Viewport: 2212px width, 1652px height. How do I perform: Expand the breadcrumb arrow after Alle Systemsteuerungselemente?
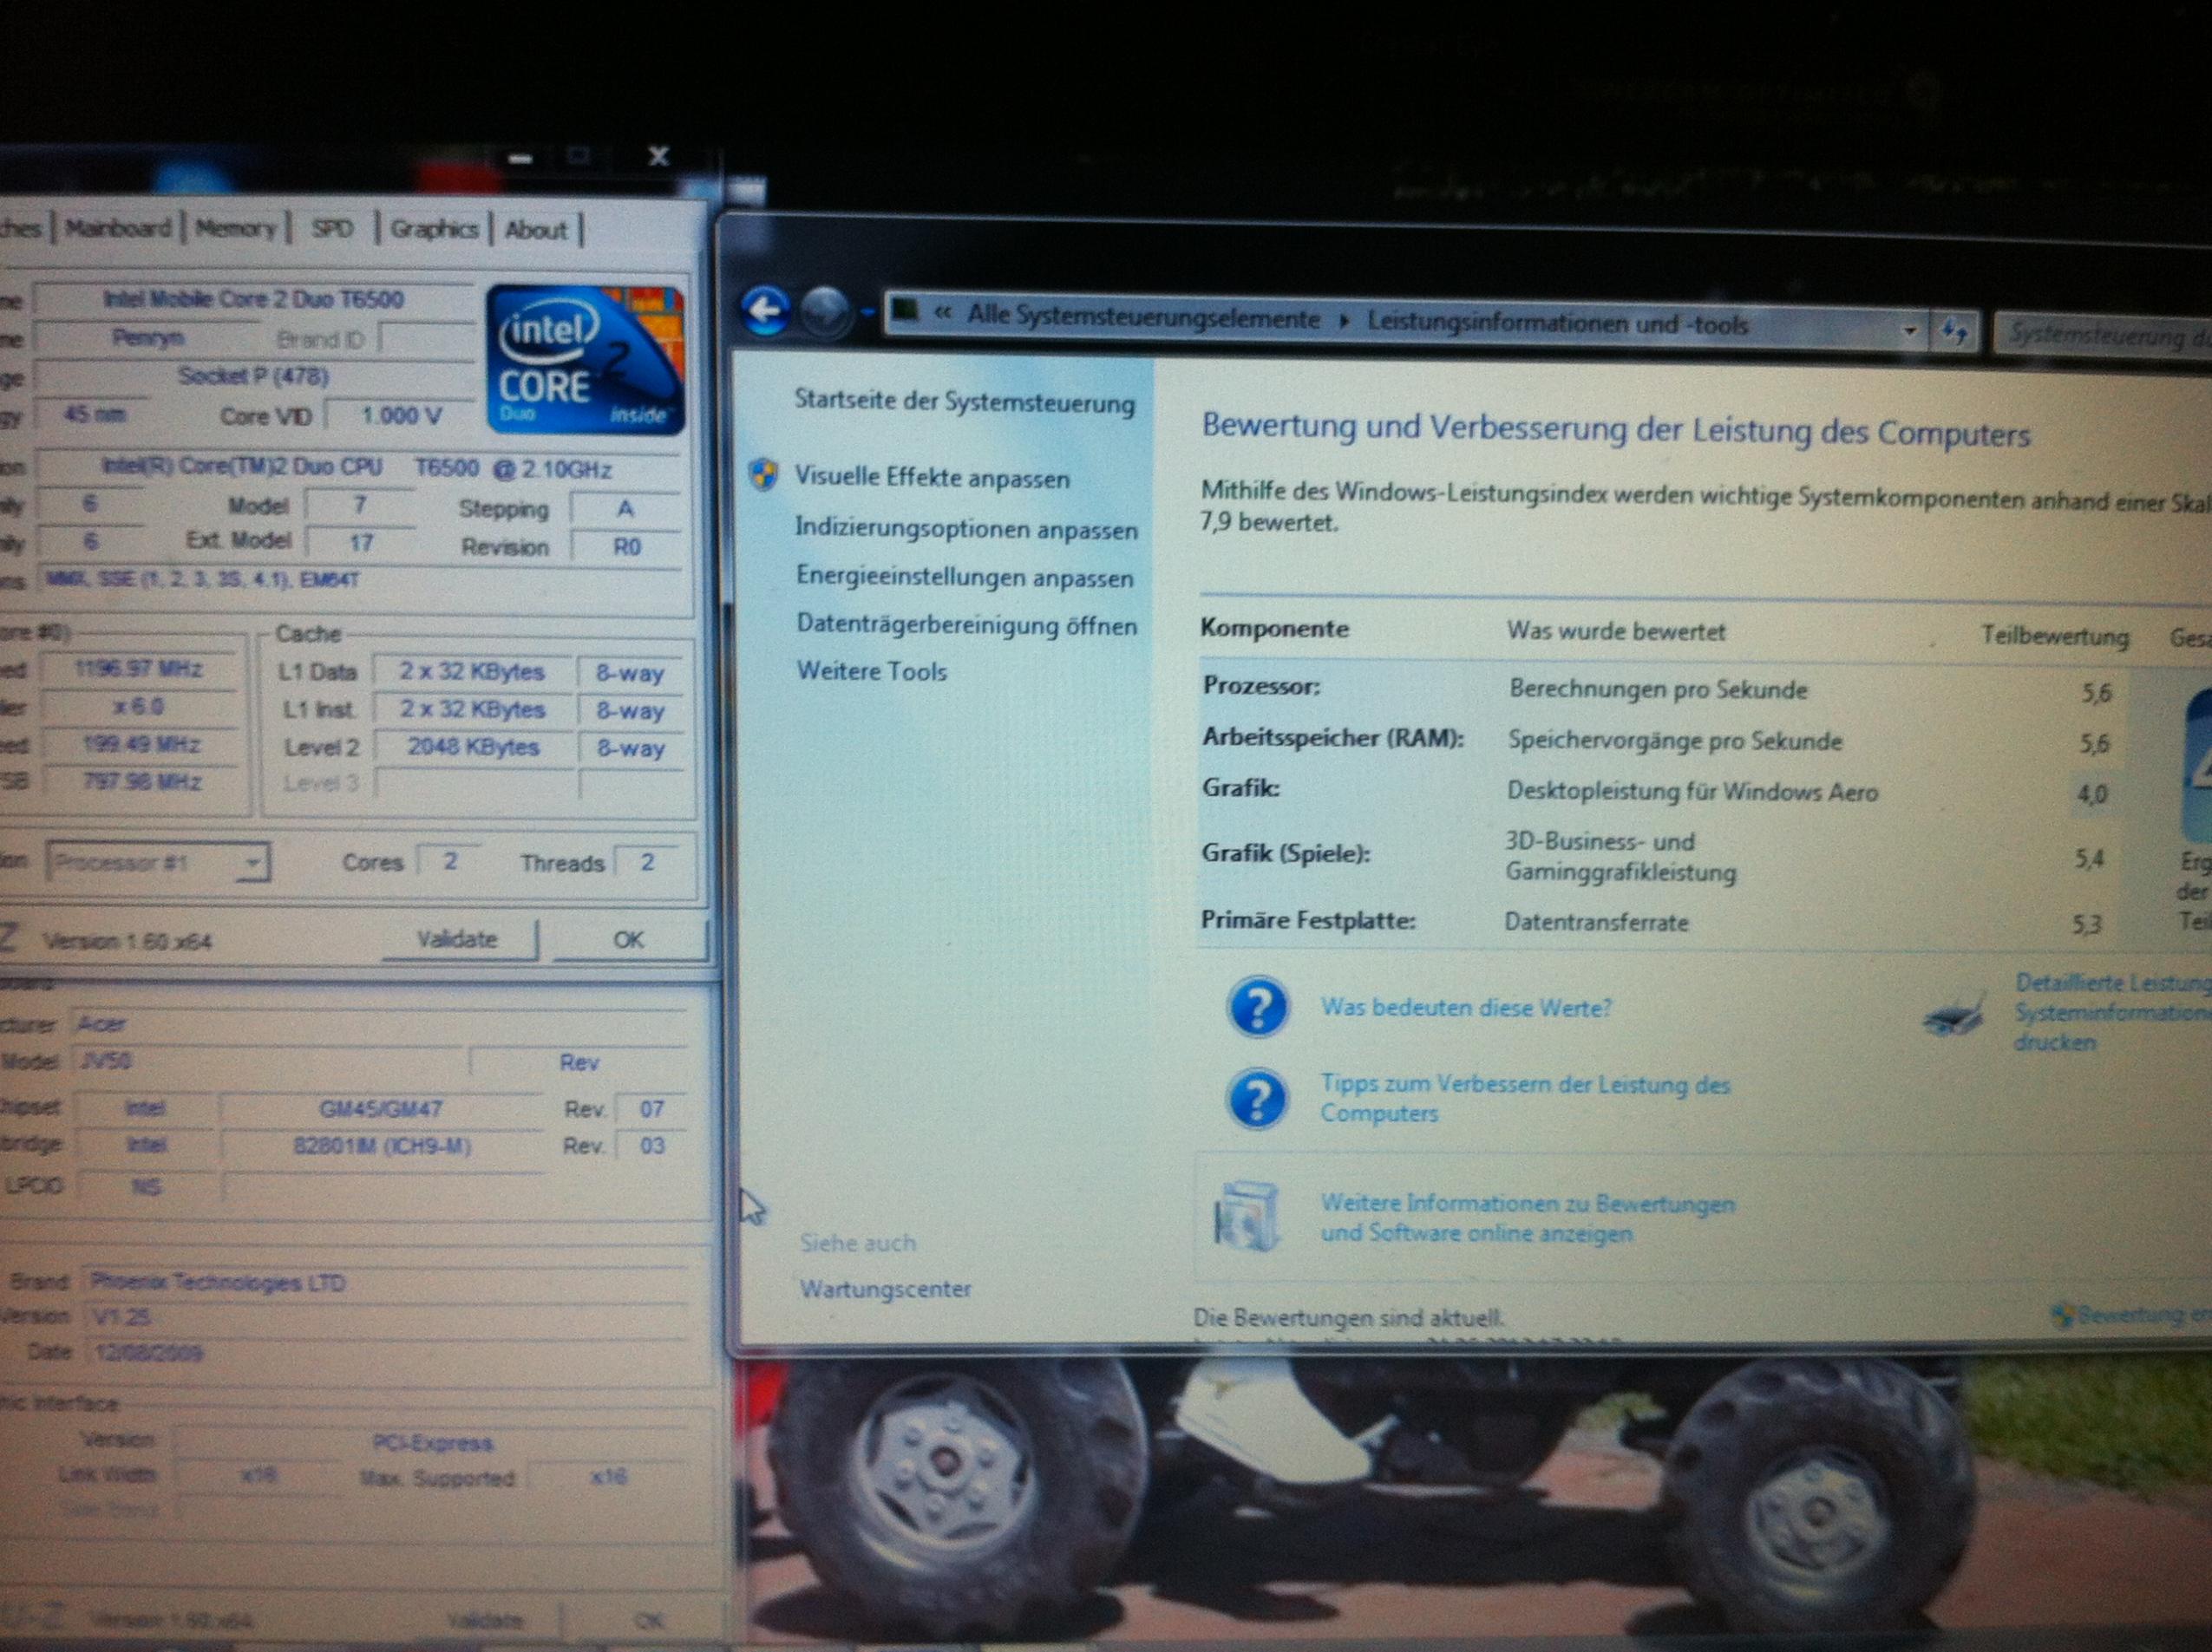pyautogui.click(x=1344, y=322)
